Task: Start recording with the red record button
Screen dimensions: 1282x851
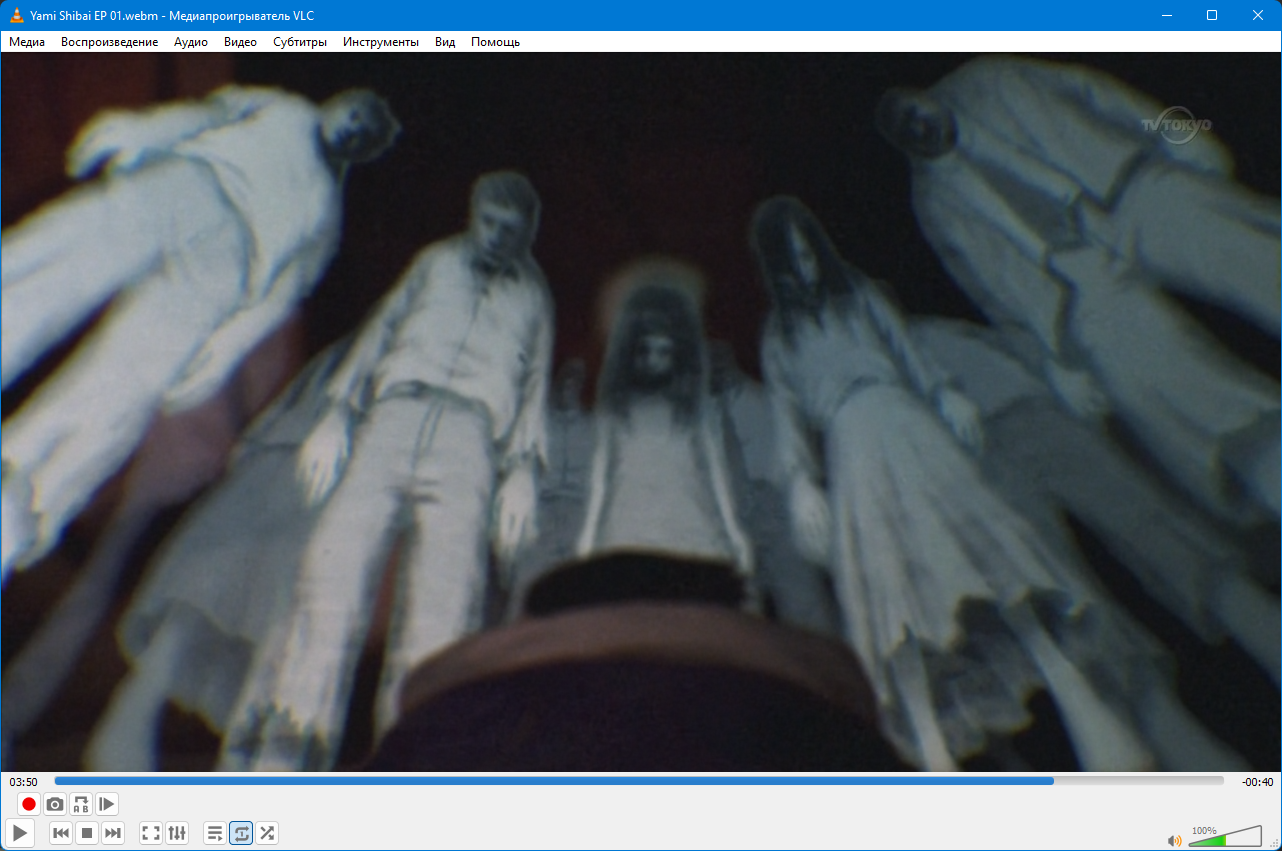Action: pyautogui.click(x=29, y=804)
